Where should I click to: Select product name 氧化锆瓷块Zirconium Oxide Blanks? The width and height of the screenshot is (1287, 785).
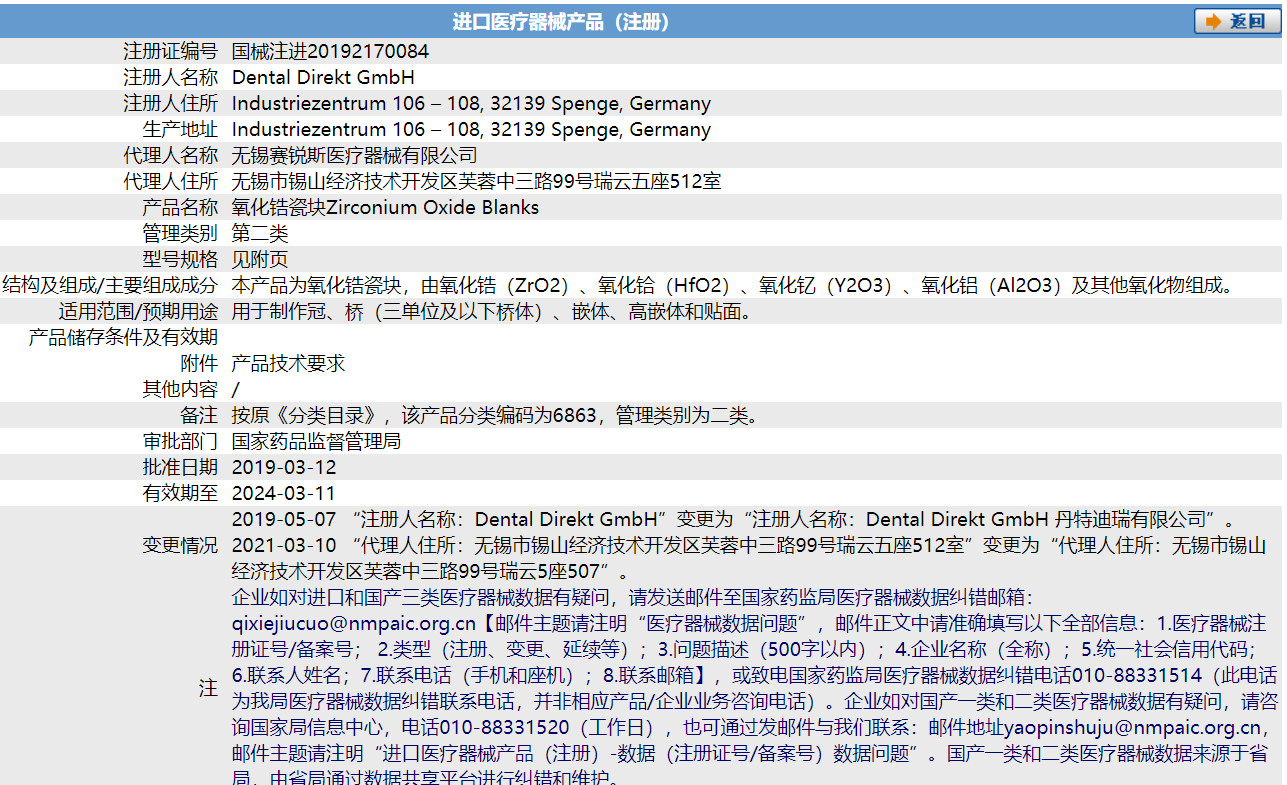click(x=385, y=207)
